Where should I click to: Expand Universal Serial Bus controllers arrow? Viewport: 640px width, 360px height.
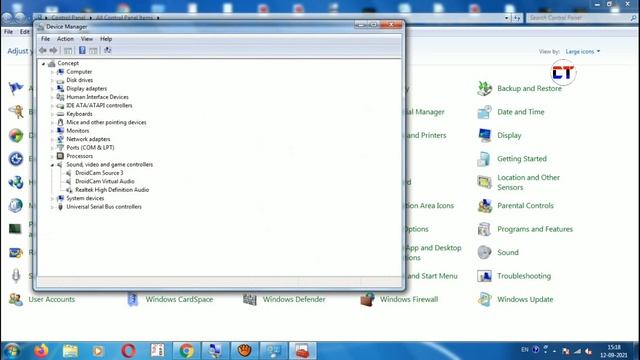(52, 207)
